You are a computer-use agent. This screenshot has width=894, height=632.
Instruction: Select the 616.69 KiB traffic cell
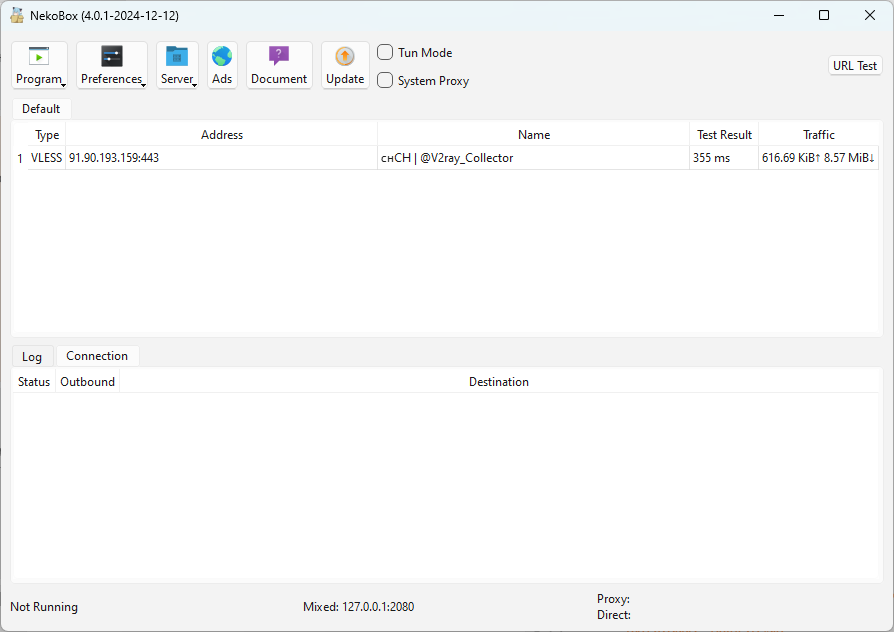[819, 158]
